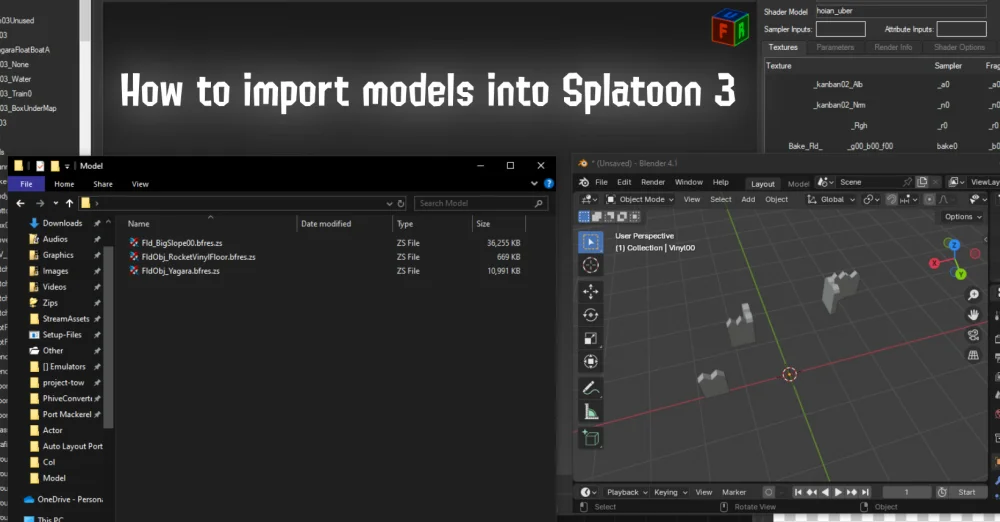Open the Explorer help icon
The width and height of the screenshot is (1000, 522).
click(x=548, y=184)
